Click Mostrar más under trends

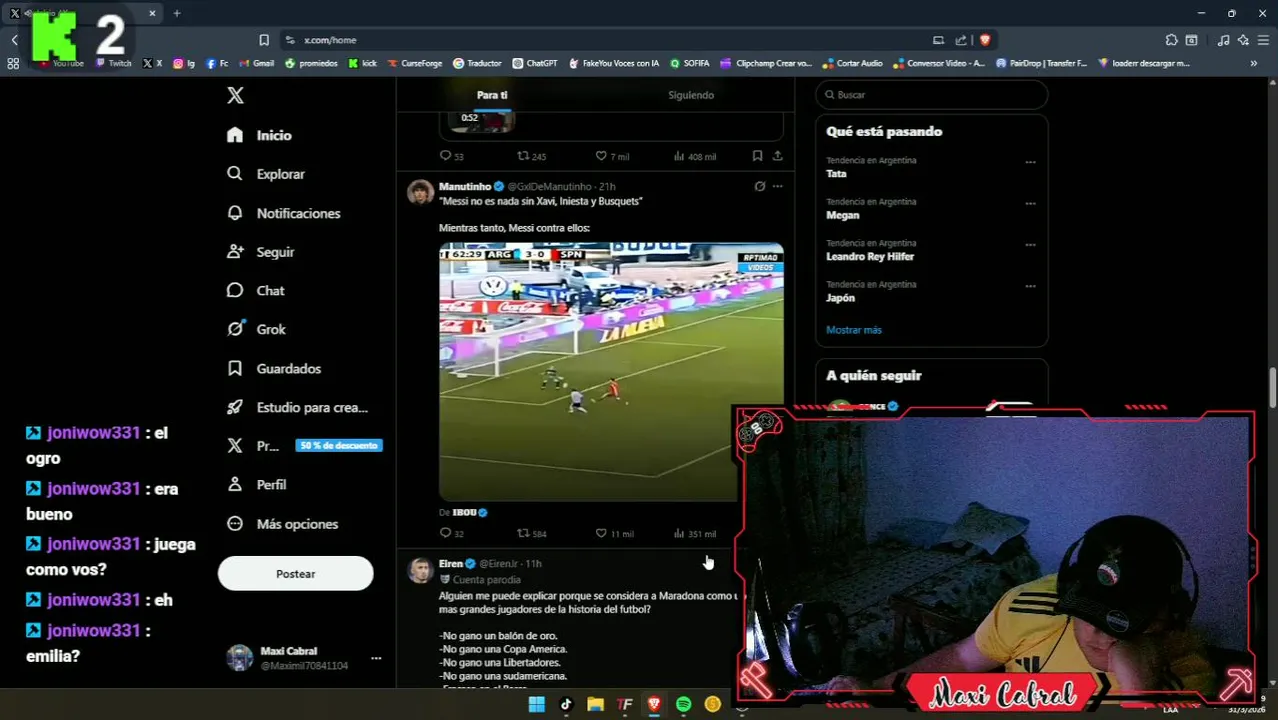(854, 330)
